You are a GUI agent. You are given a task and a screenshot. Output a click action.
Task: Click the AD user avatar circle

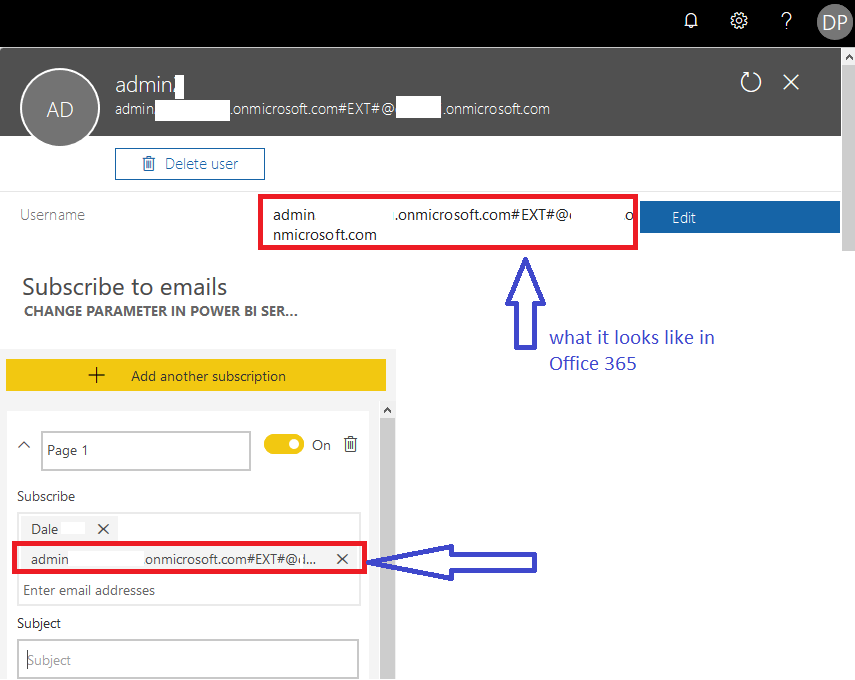[x=60, y=107]
